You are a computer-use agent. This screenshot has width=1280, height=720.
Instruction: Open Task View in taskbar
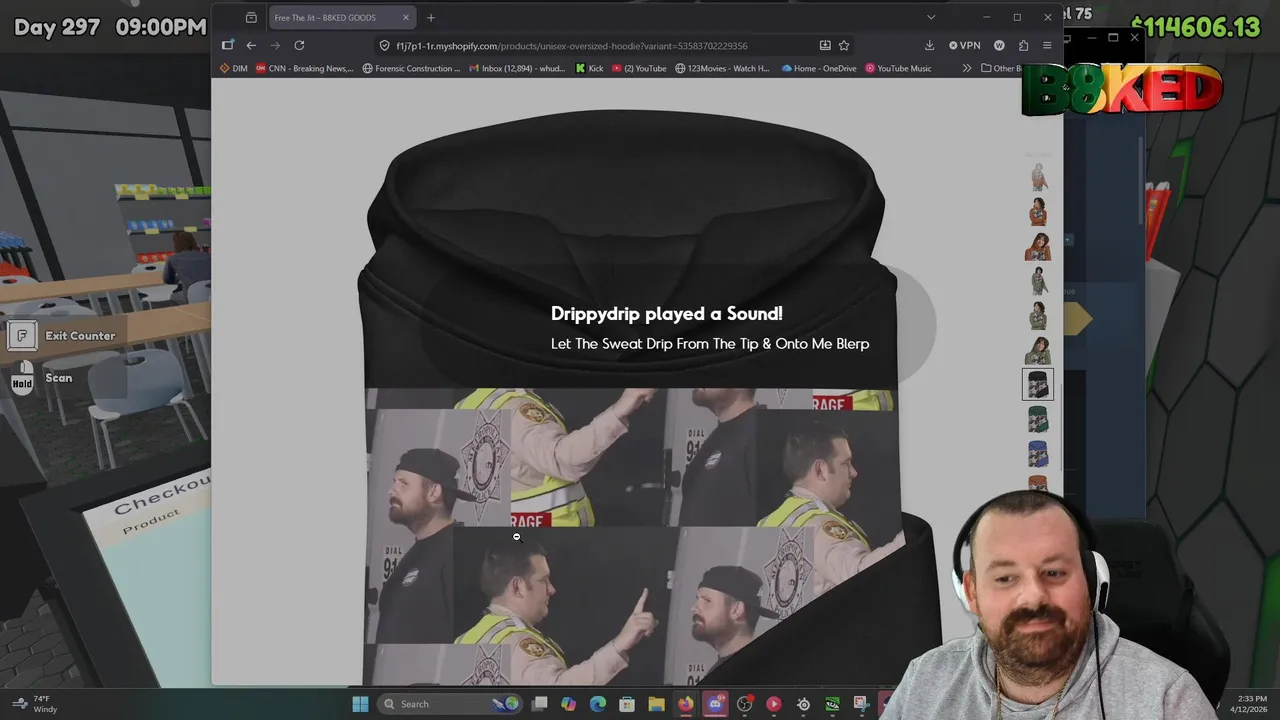coord(539,704)
